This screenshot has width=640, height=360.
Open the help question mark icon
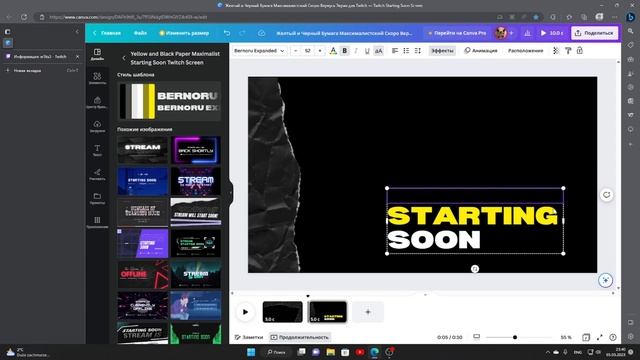[613, 337]
